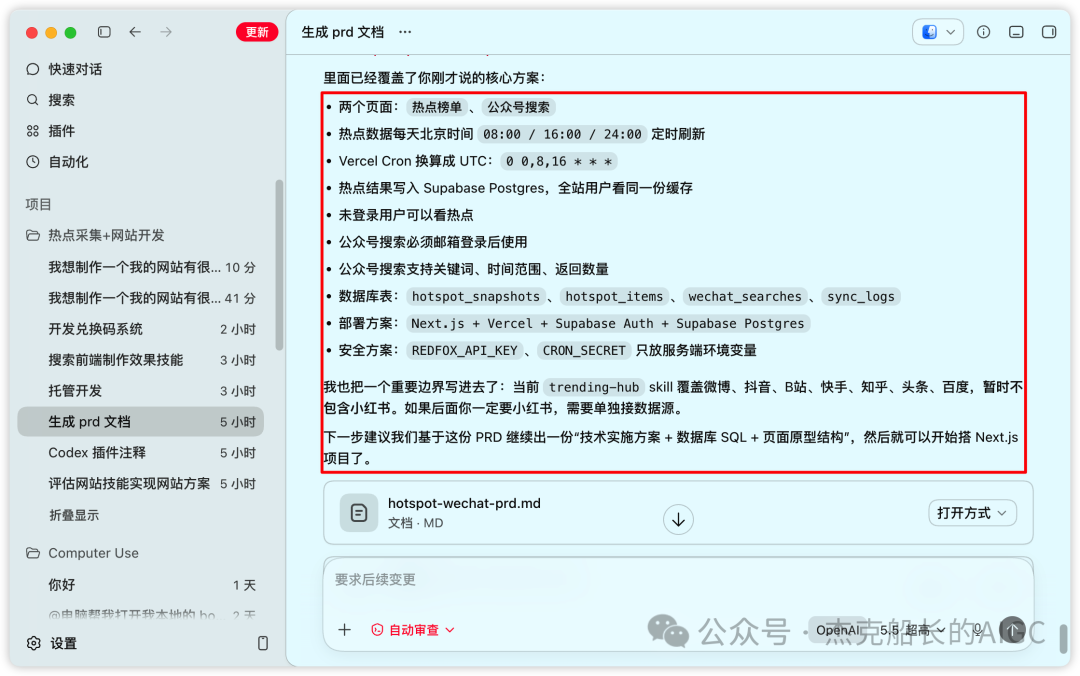The image size is (1080, 676).
Task: Click the 0 0,8,16 cron expression code chip
Action: coord(559,161)
